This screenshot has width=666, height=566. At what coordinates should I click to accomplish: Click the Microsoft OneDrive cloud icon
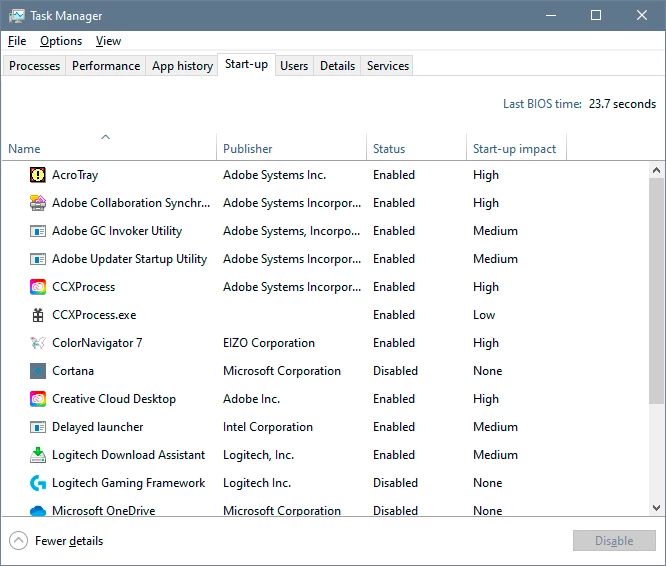tap(38, 510)
